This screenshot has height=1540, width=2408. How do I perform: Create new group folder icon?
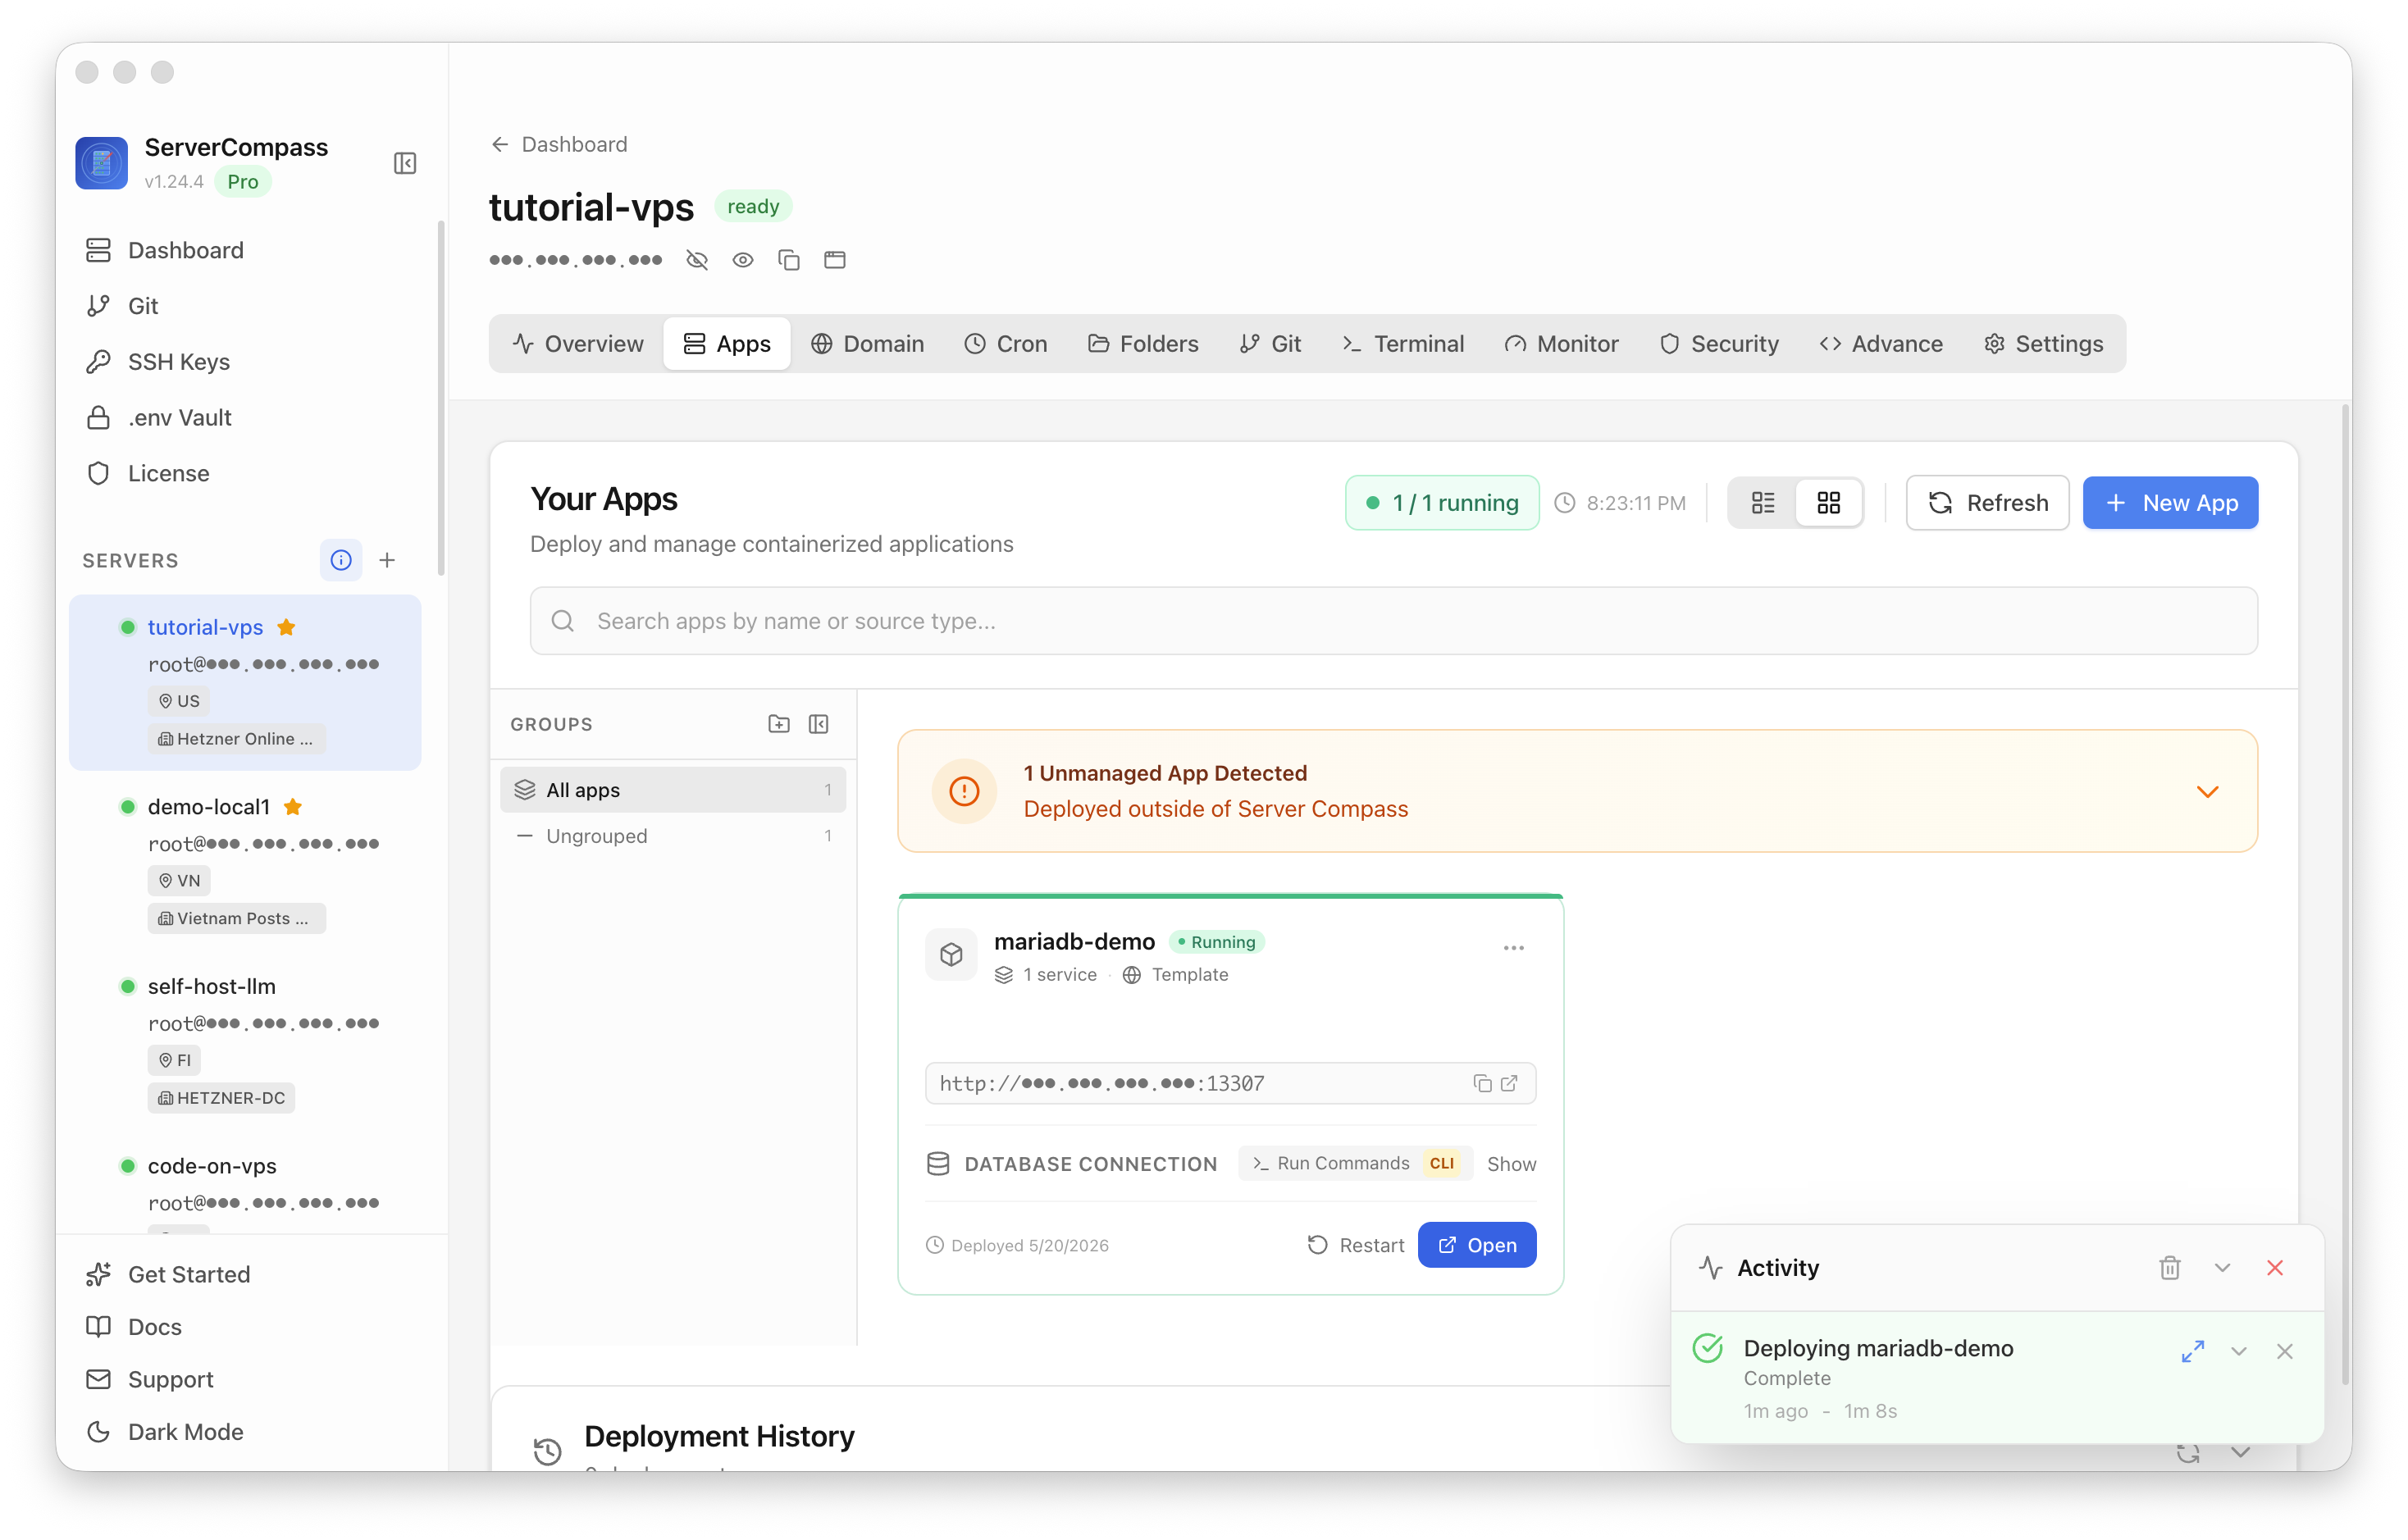click(779, 724)
